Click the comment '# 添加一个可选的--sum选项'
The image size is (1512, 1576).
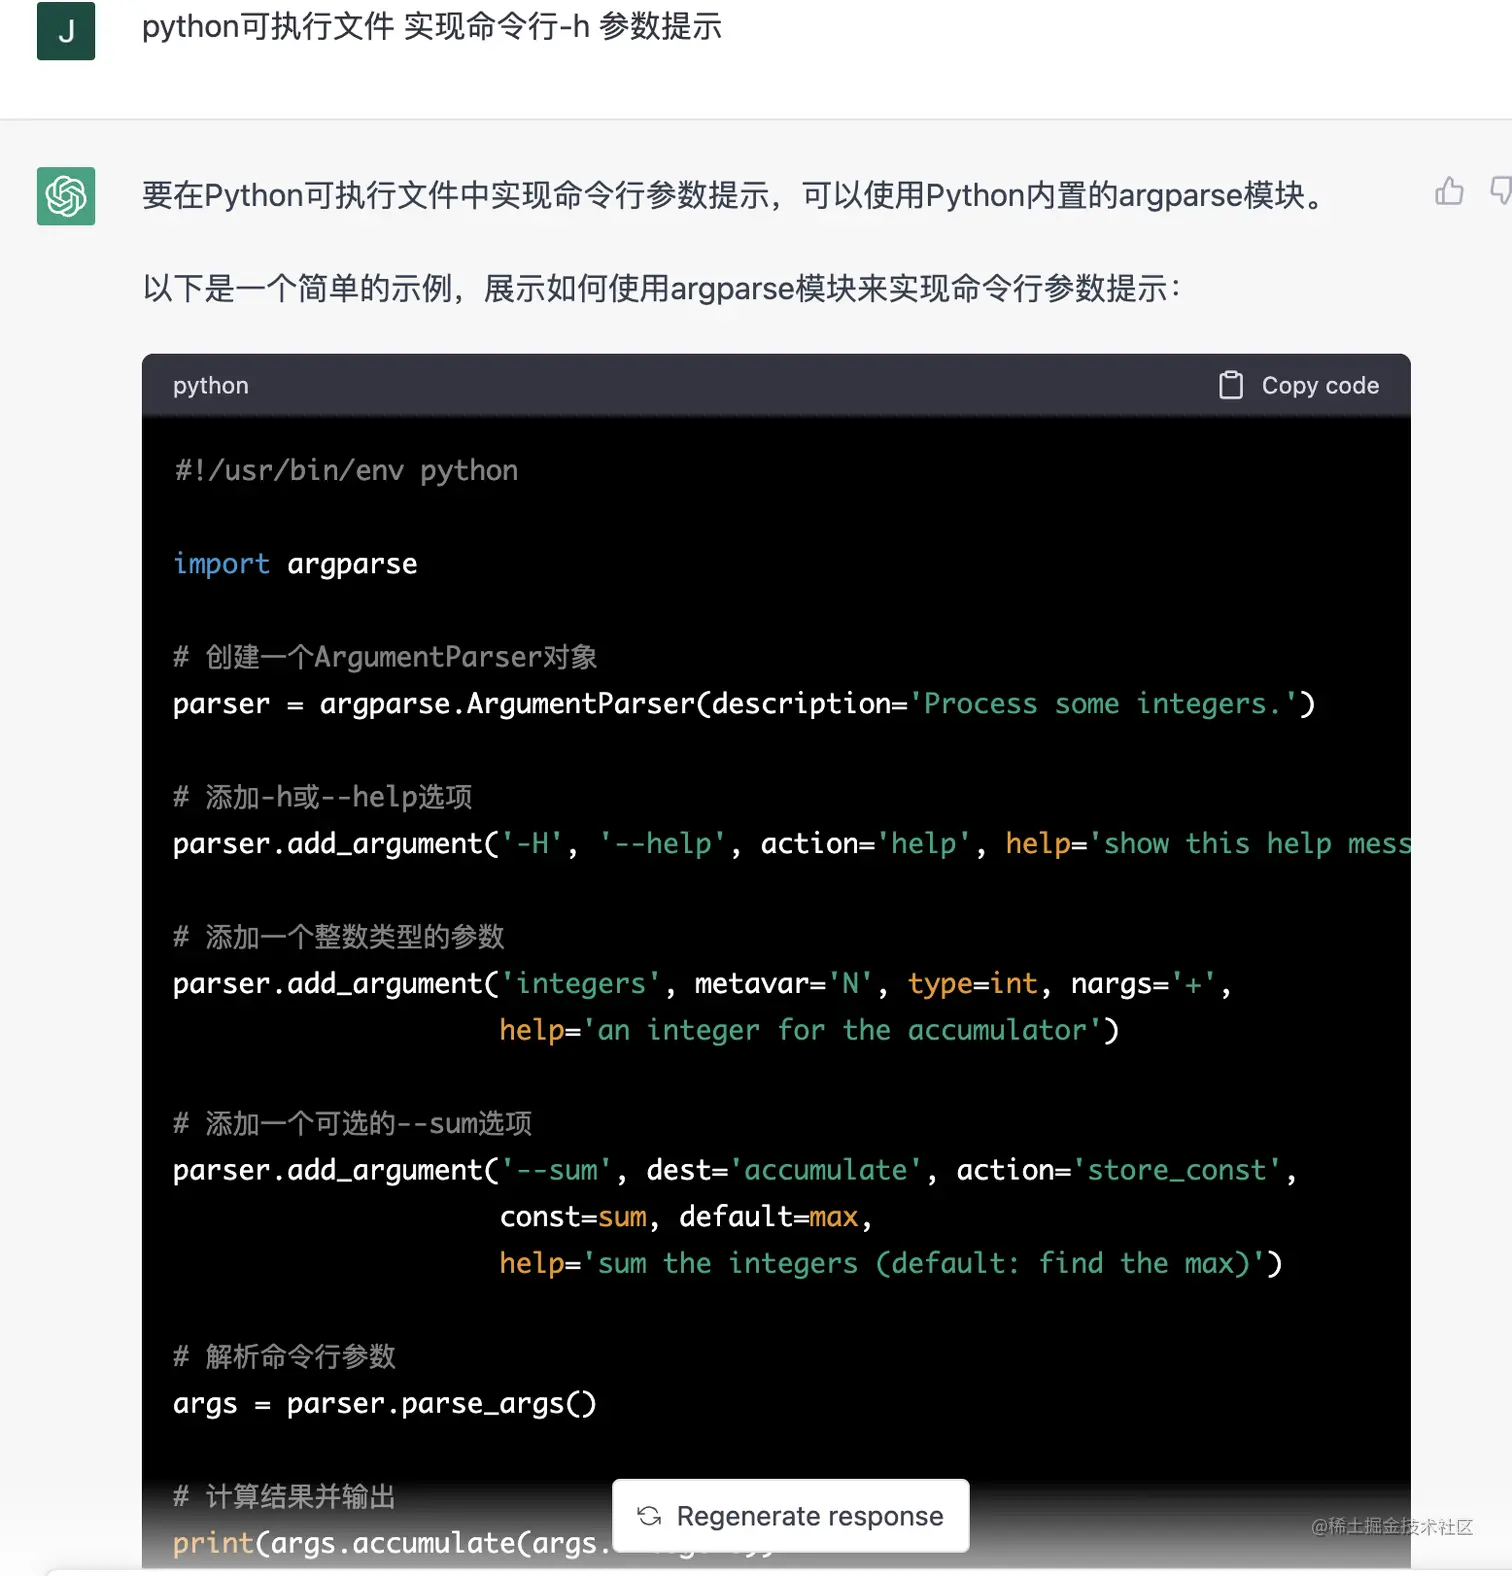point(352,1124)
